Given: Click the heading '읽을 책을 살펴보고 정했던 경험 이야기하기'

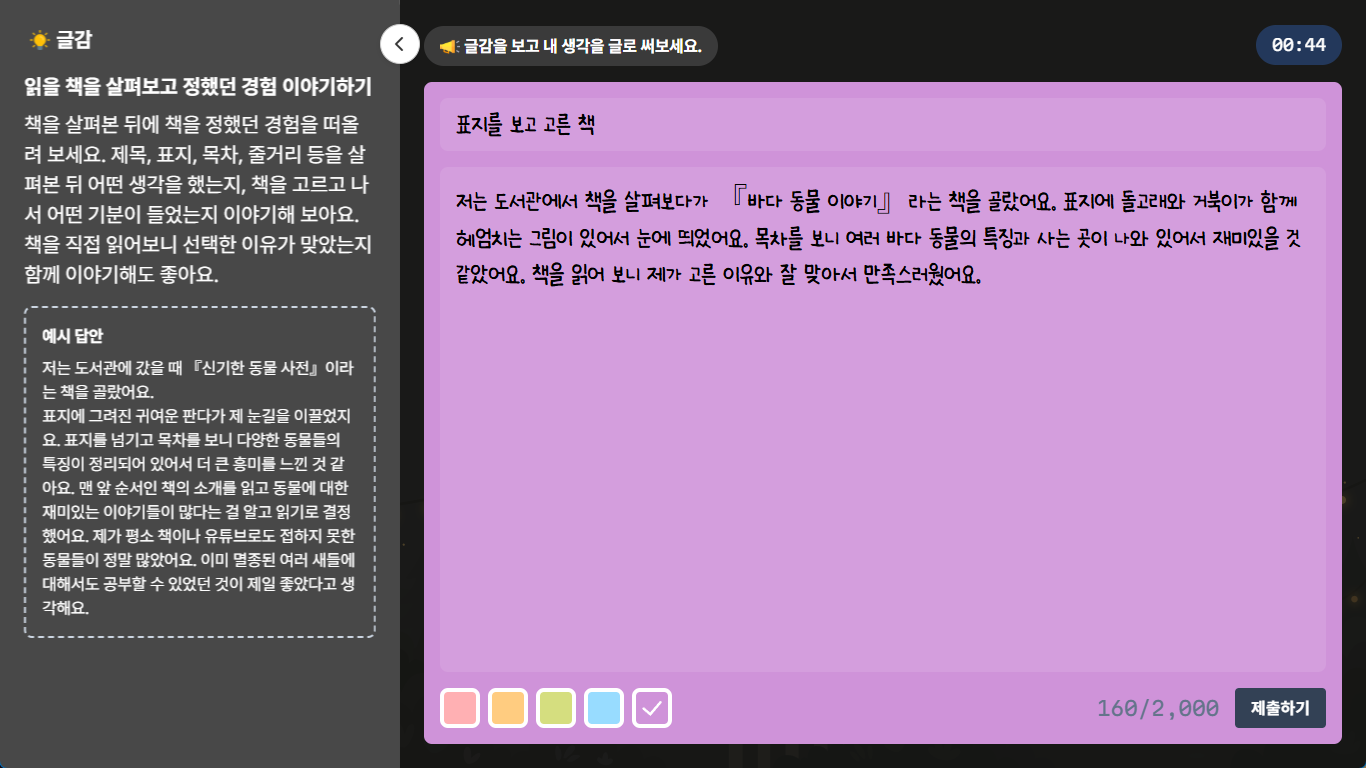Looking at the screenshot, I should pos(198,87).
